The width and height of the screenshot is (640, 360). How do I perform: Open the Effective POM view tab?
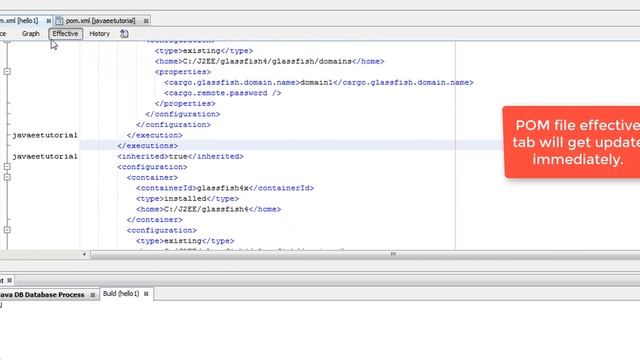point(65,34)
